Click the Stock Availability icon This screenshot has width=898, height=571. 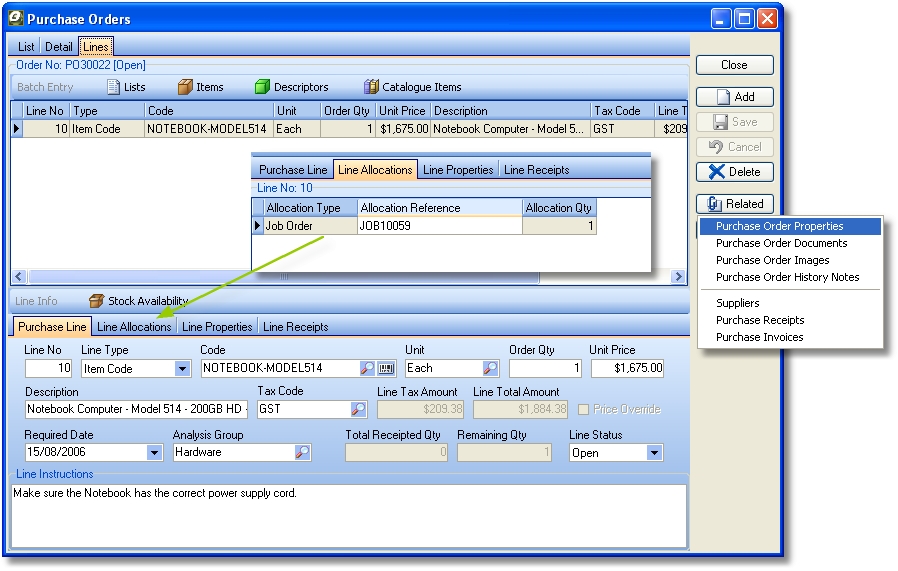tap(96, 301)
